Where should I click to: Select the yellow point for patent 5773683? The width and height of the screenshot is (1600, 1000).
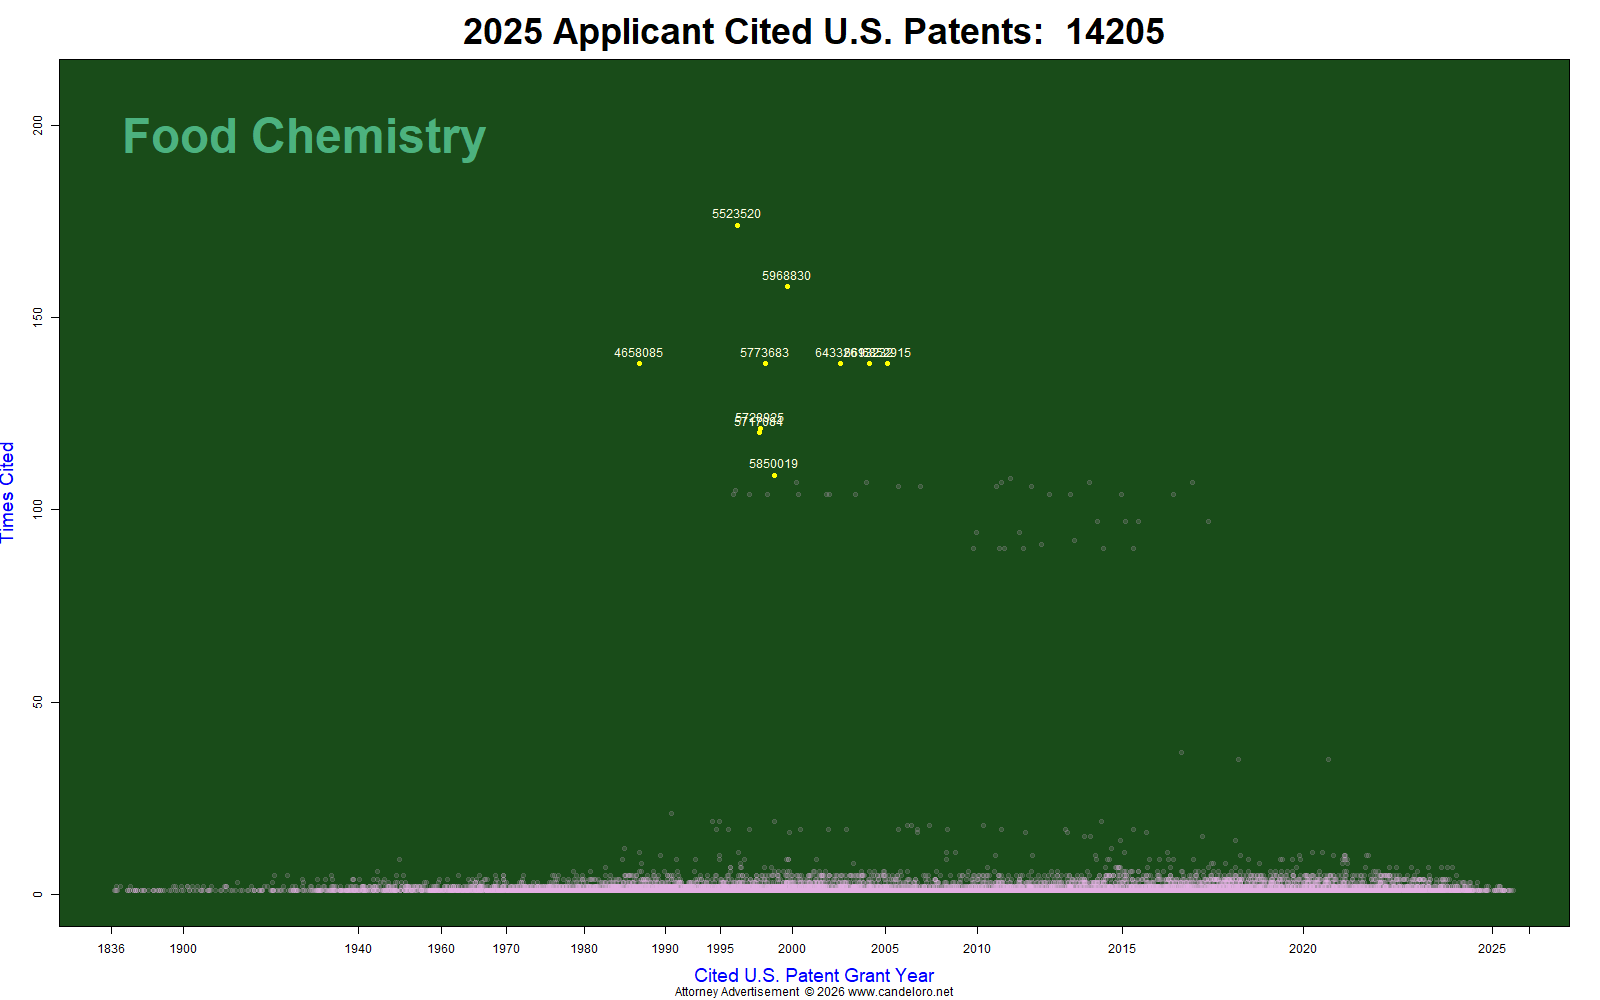click(765, 363)
